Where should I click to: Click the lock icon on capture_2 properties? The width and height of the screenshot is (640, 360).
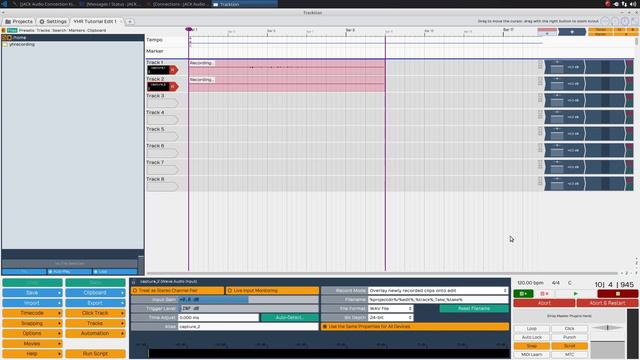click(133, 282)
